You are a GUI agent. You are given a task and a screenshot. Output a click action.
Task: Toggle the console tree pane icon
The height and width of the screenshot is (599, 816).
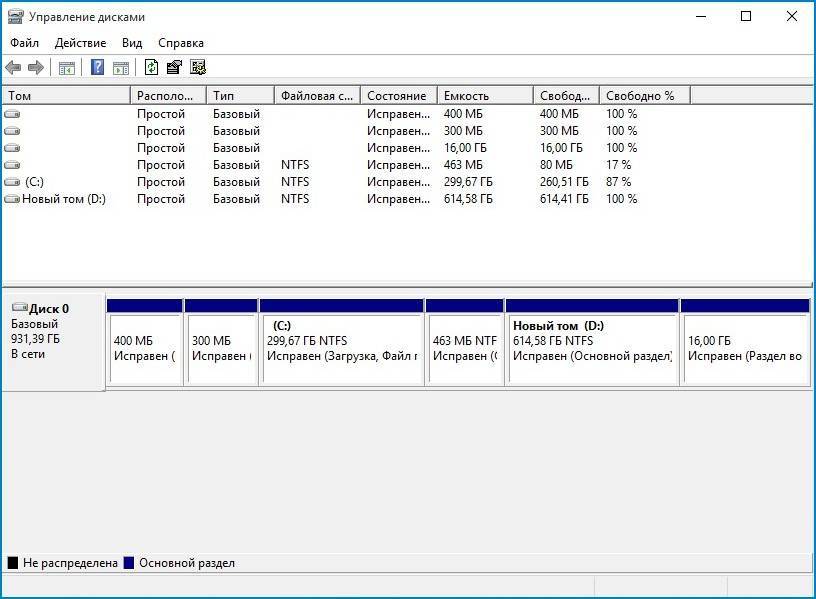point(67,68)
